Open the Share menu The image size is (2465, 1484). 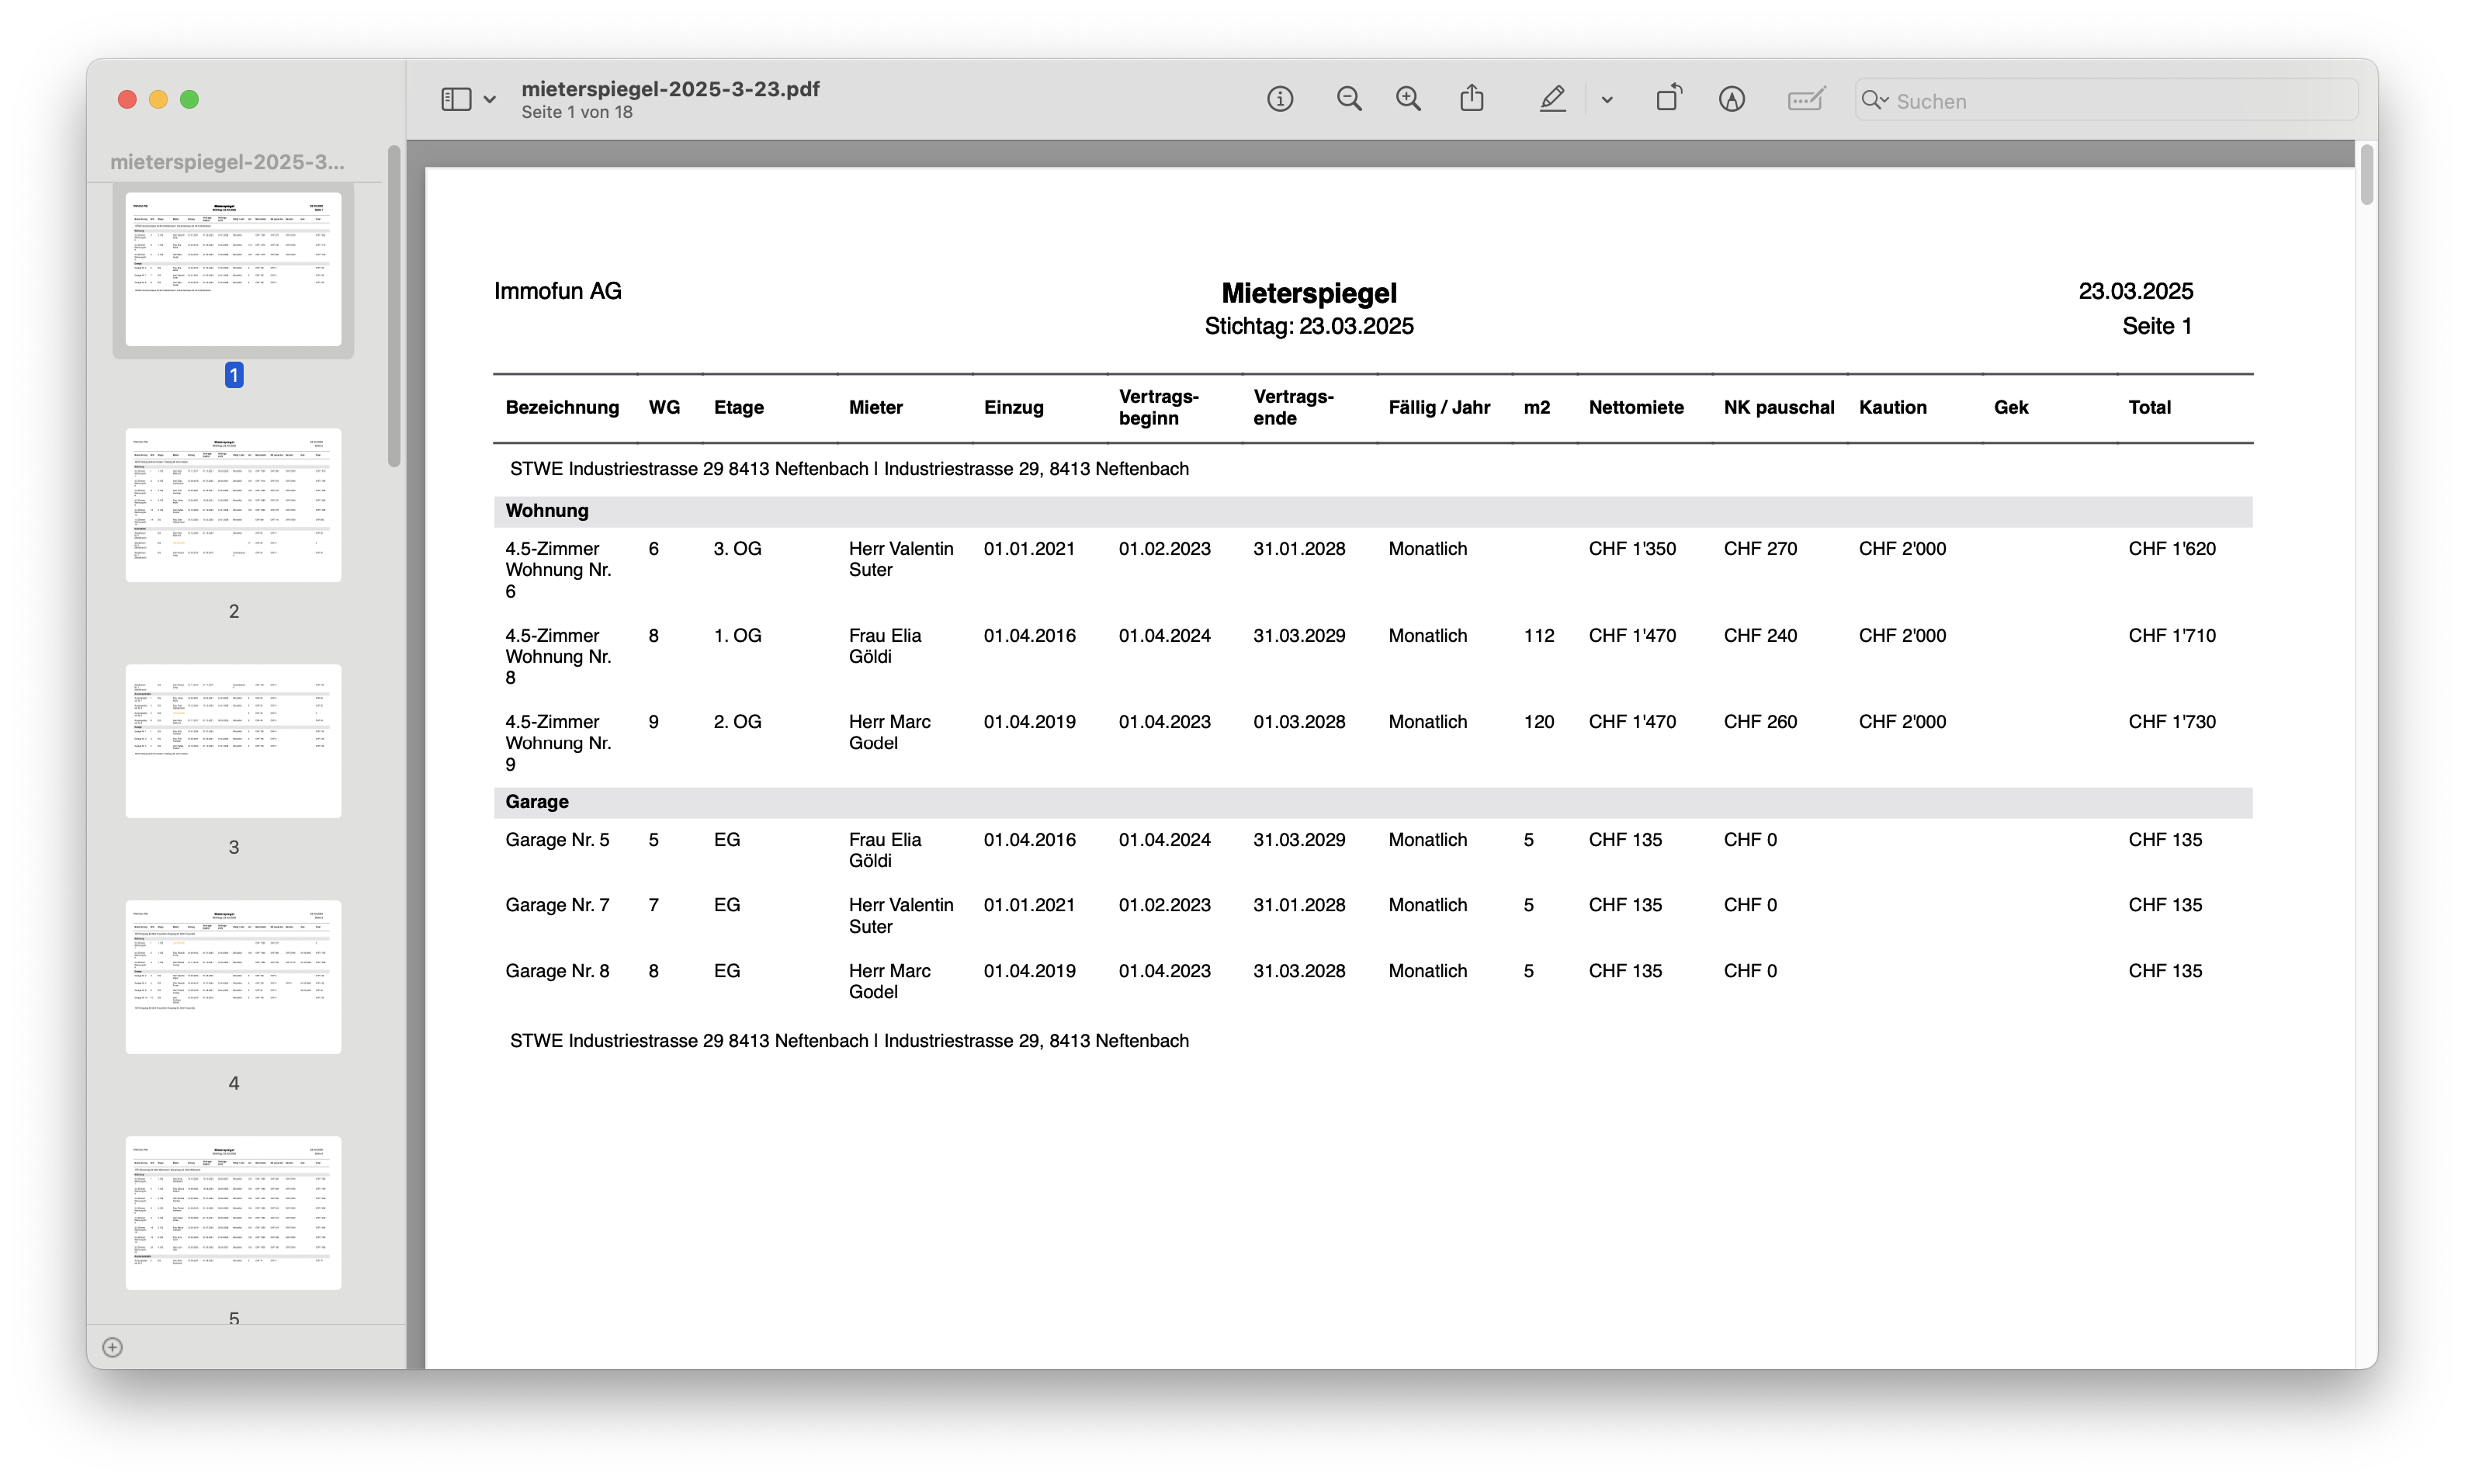click(x=1471, y=98)
